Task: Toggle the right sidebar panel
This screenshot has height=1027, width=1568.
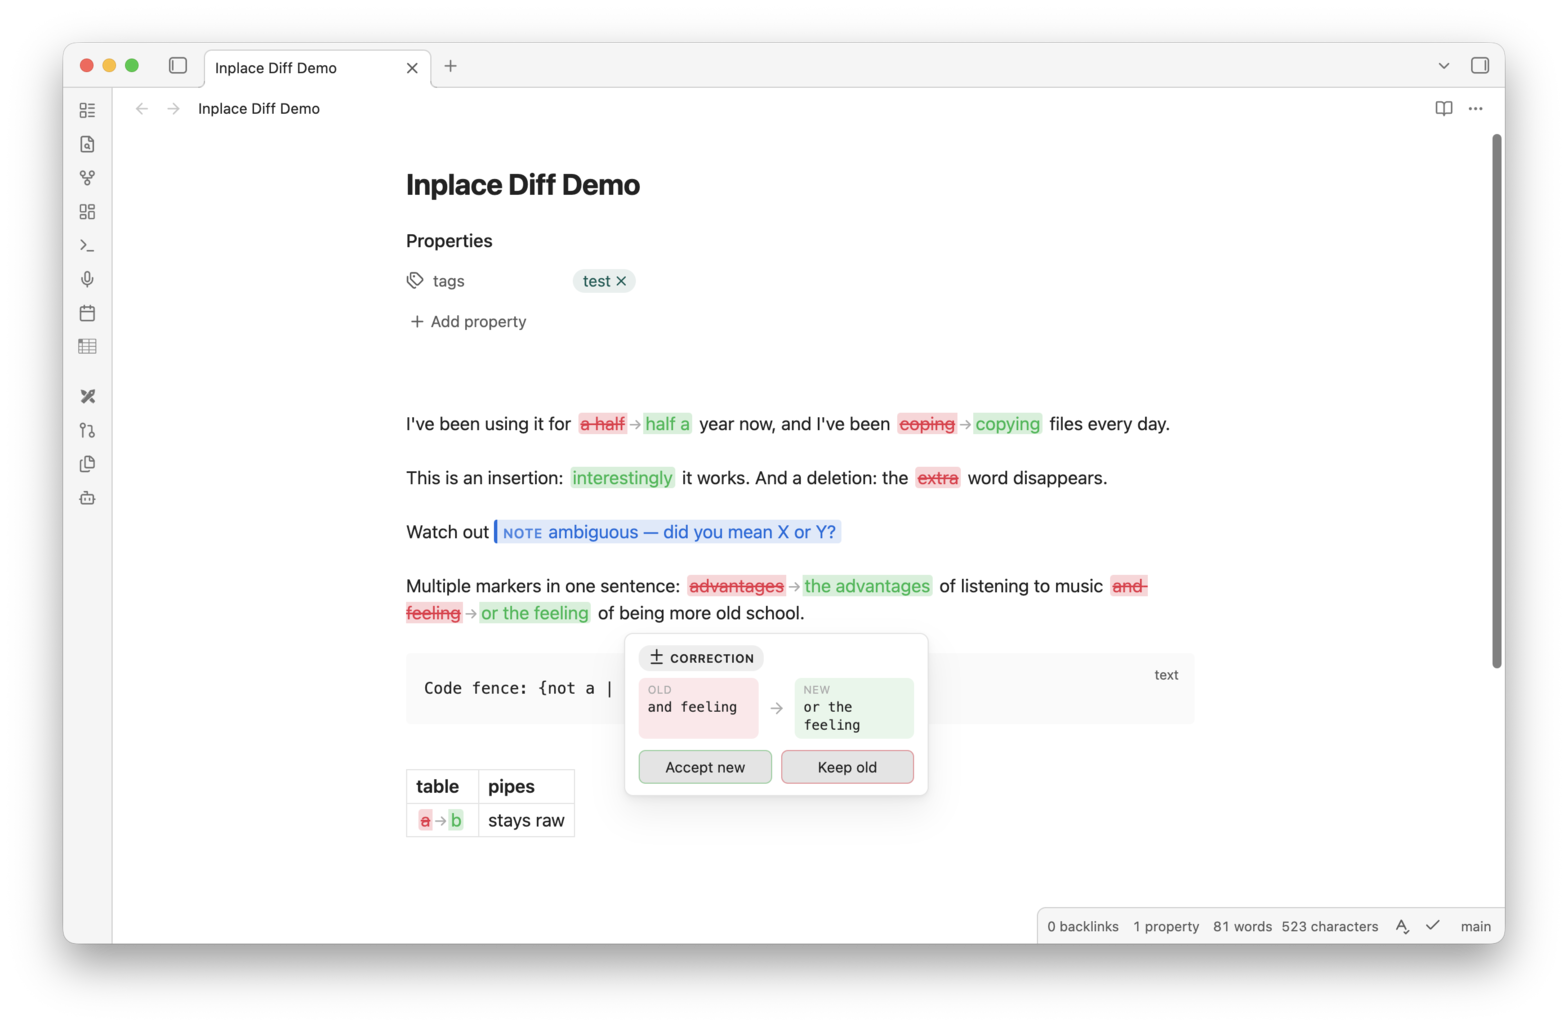Action: pyautogui.click(x=1480, y=65)
